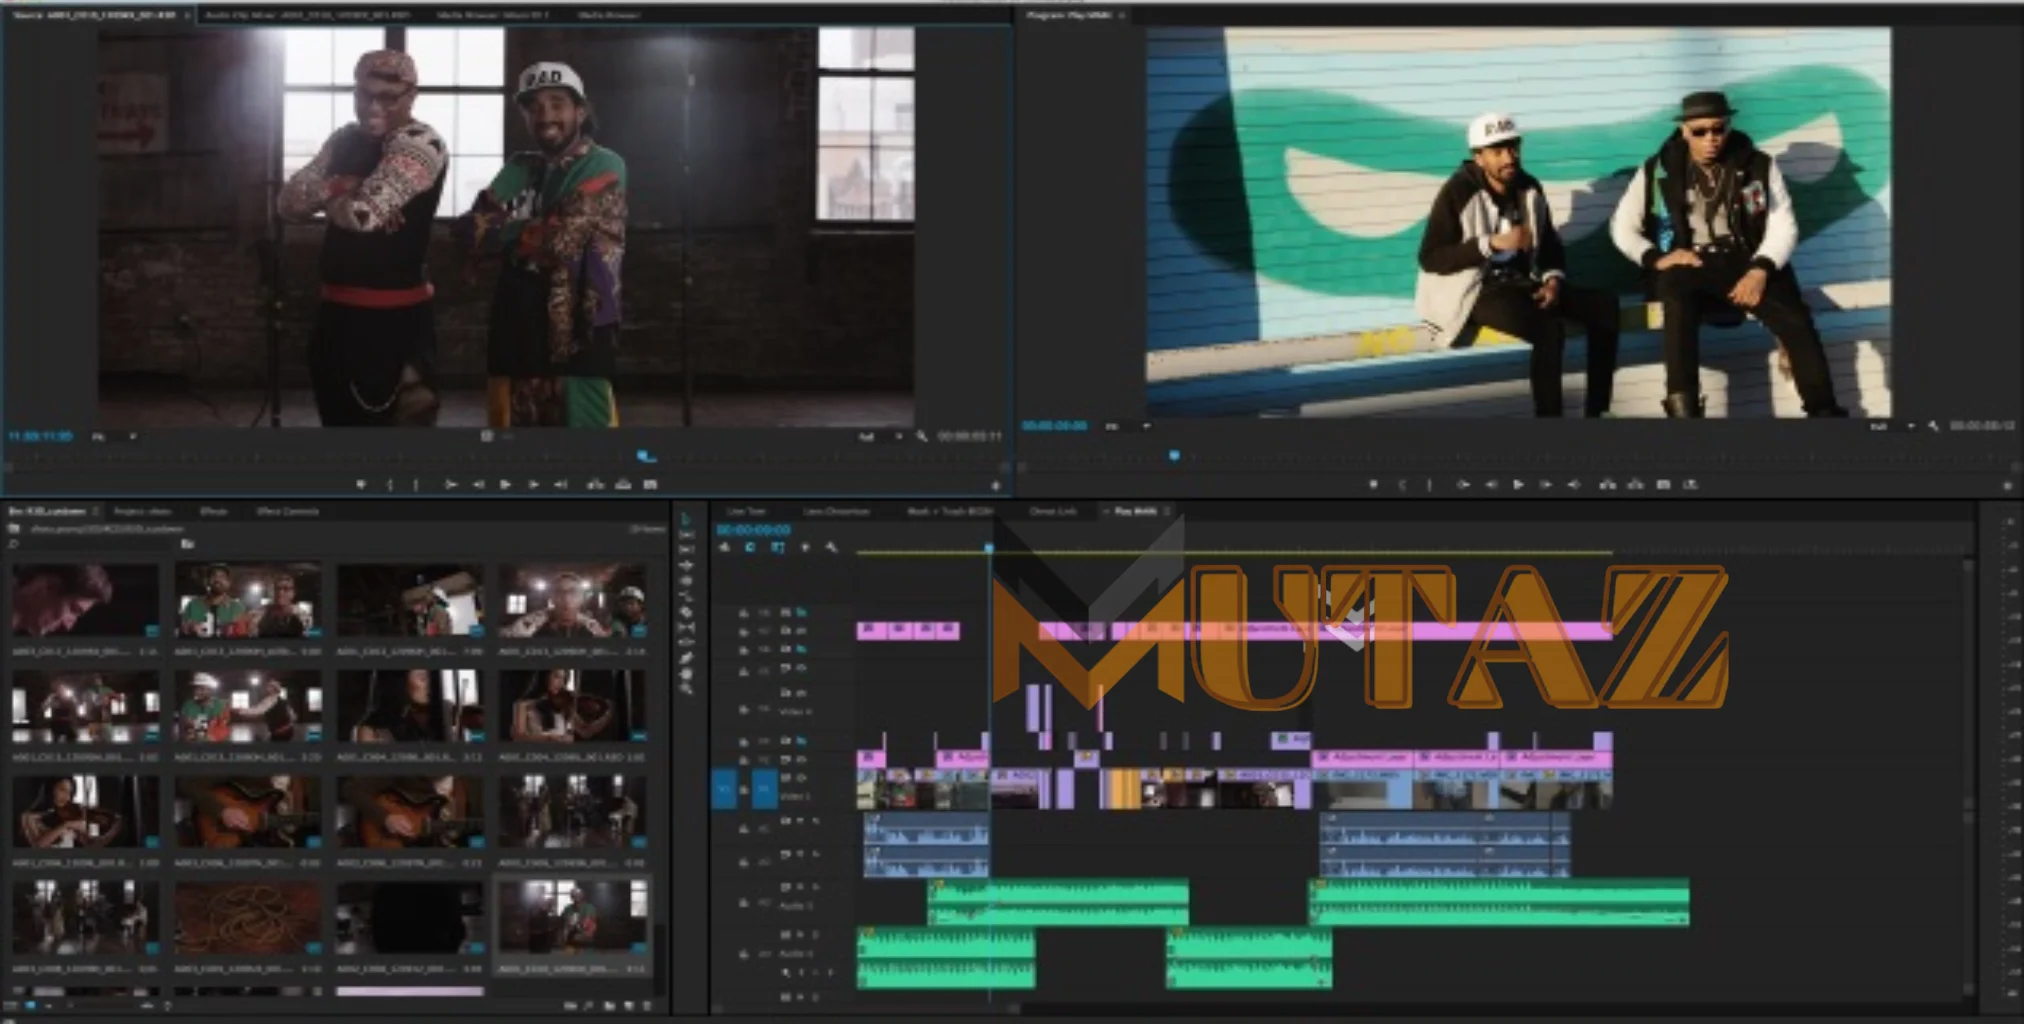
Task: Add a marker in the Source monitor
Action: click(361, 485)
